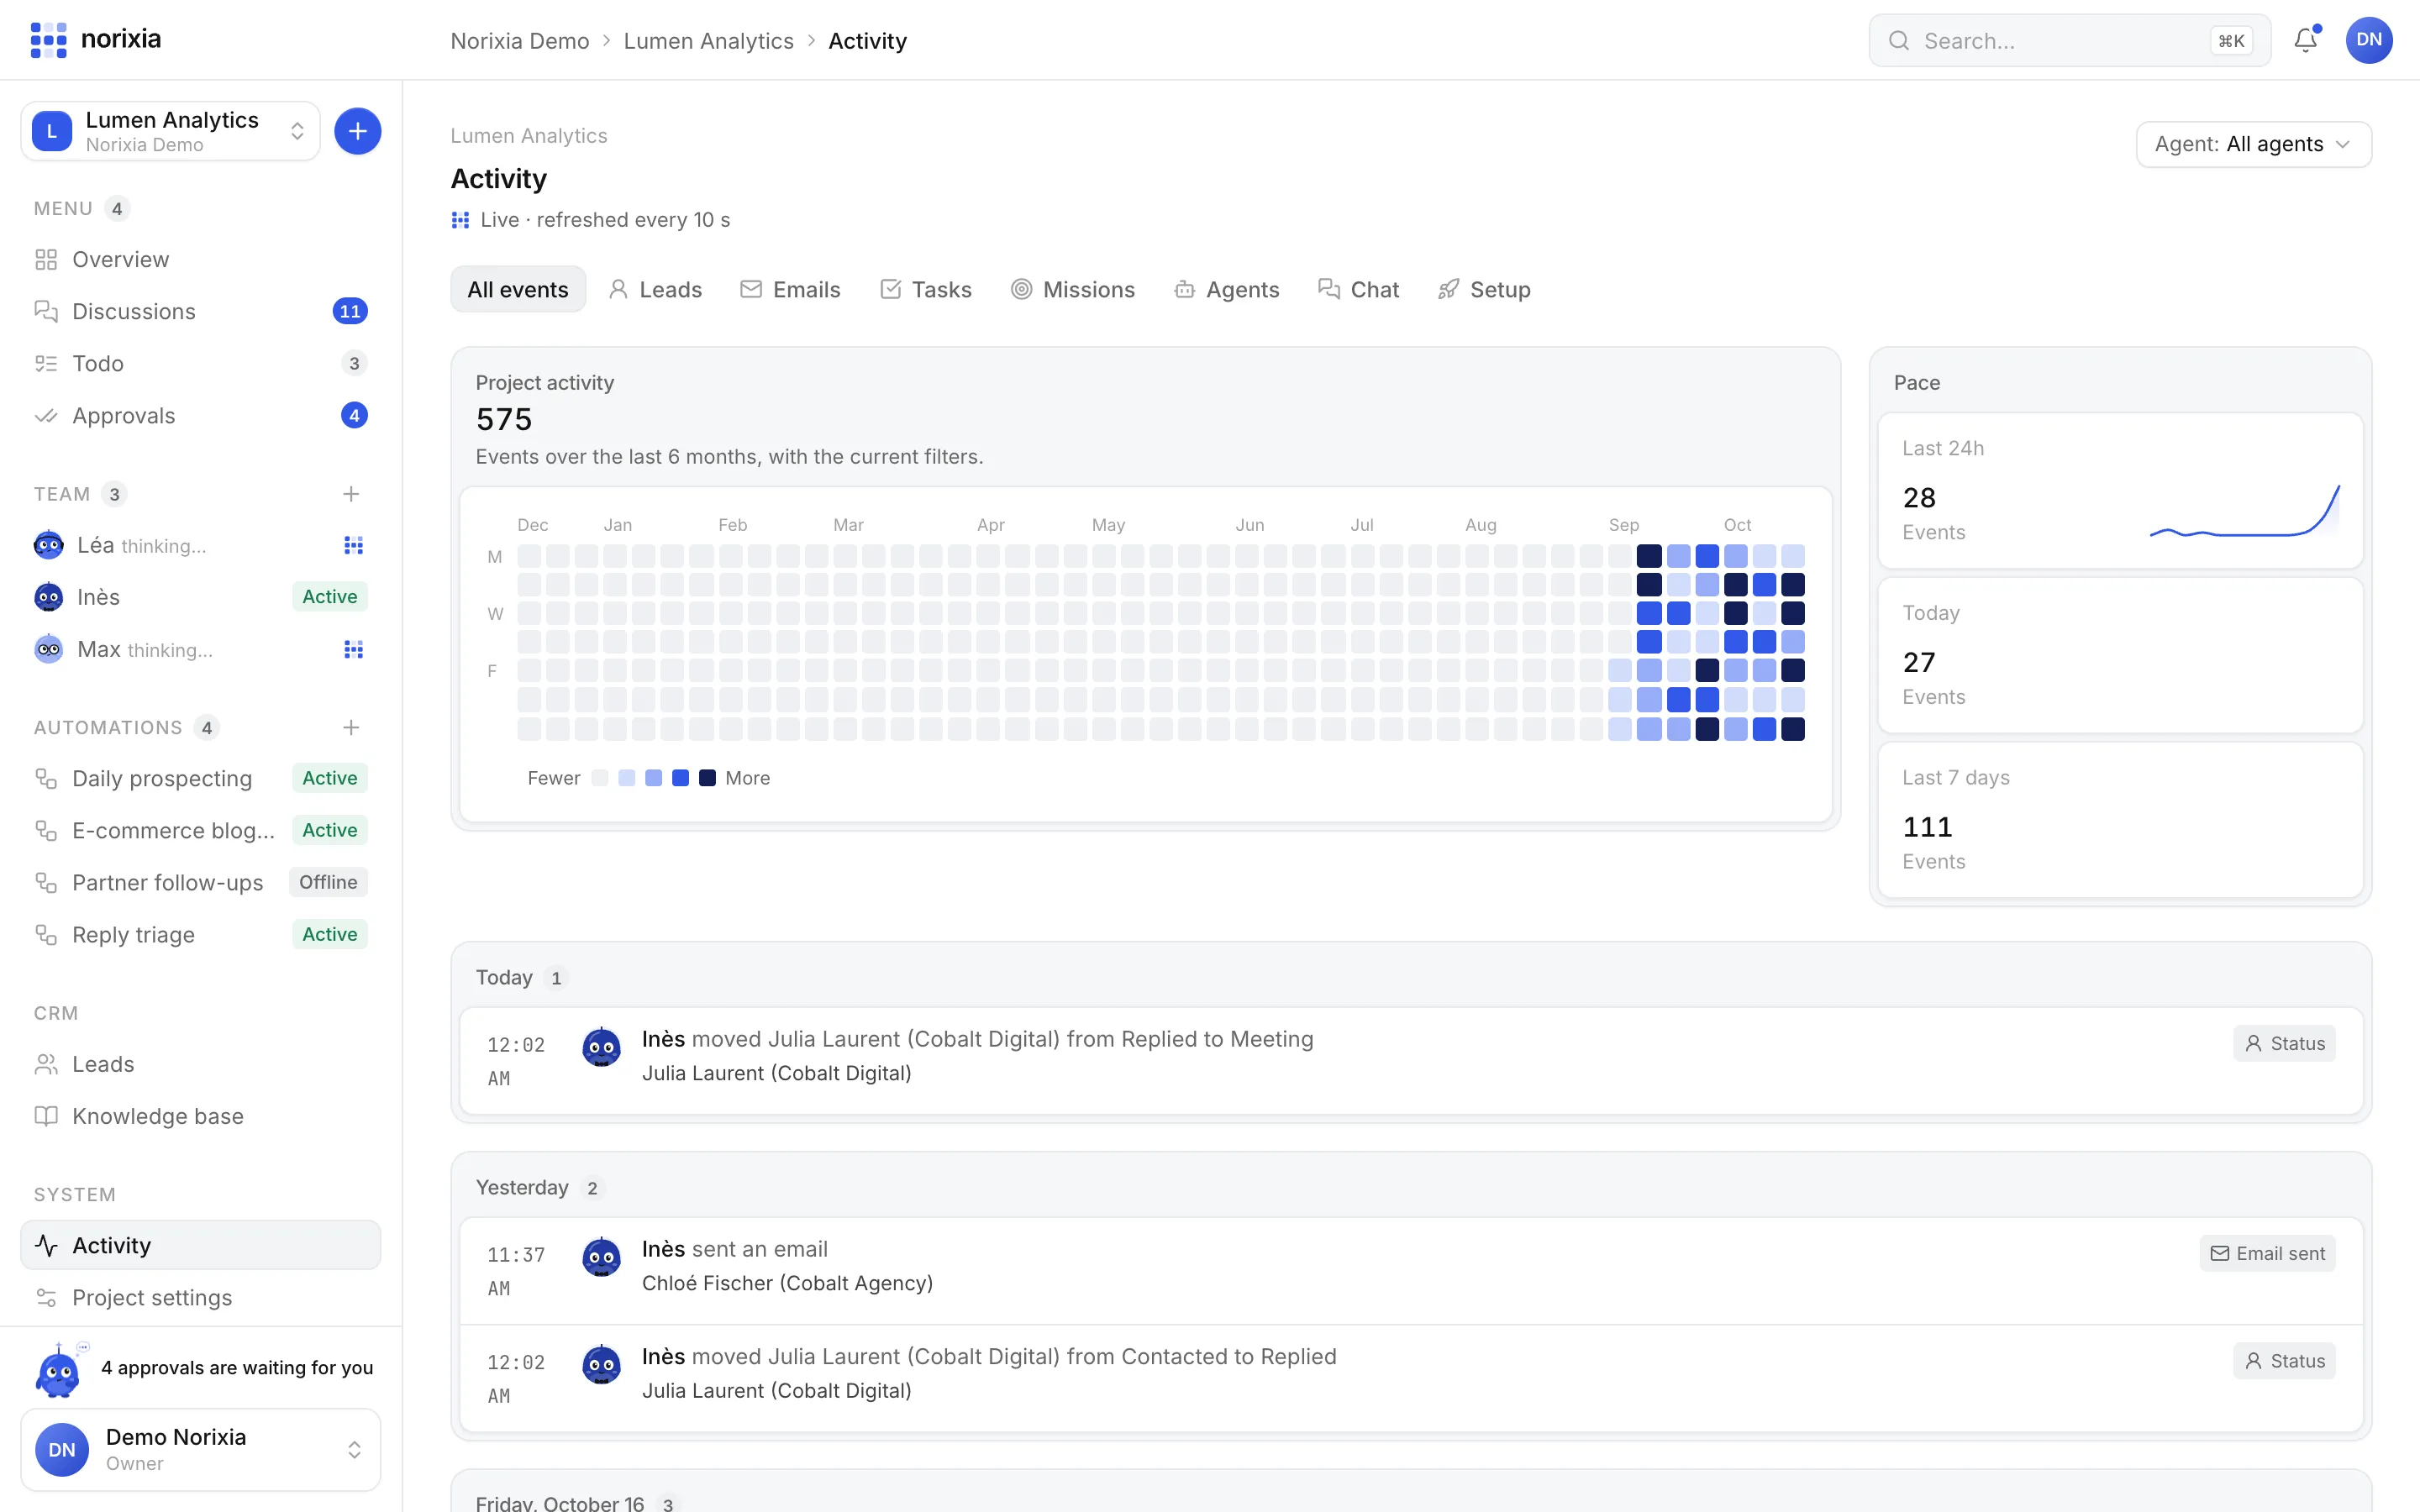
Task: Add a new team member with plus icon
Action: tap(351, 494)
